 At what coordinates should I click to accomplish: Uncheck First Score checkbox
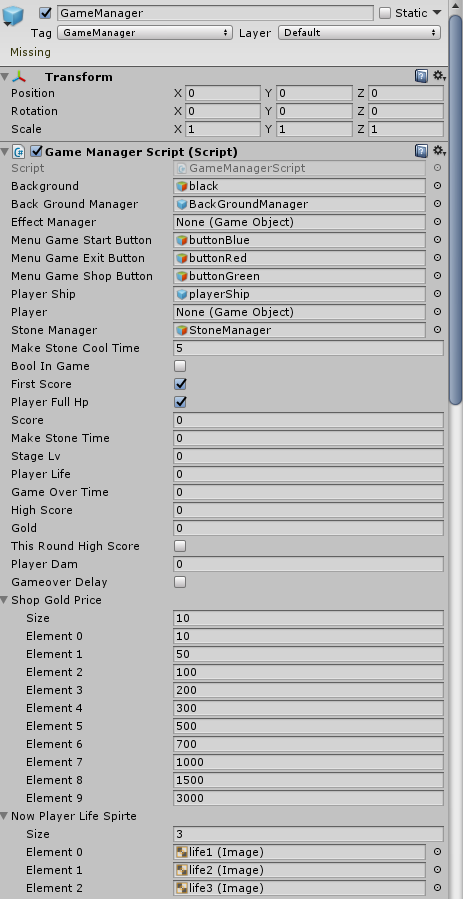click(180, 384)
